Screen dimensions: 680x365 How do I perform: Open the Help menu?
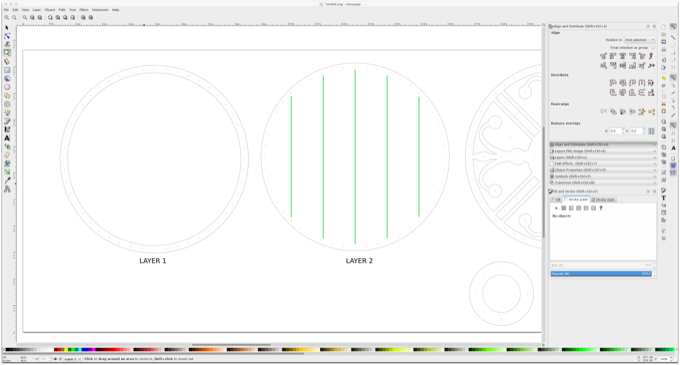[115, 10]
